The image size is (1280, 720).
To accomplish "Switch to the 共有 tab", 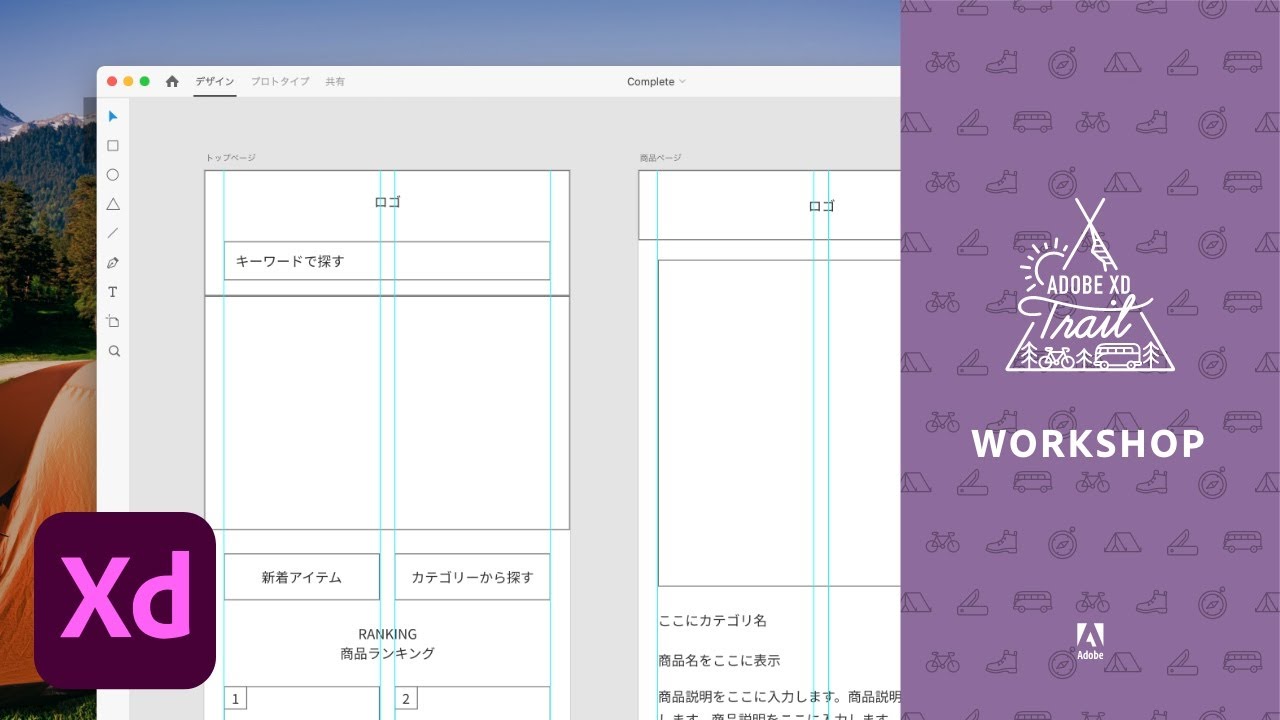I will tap(335, 82).
